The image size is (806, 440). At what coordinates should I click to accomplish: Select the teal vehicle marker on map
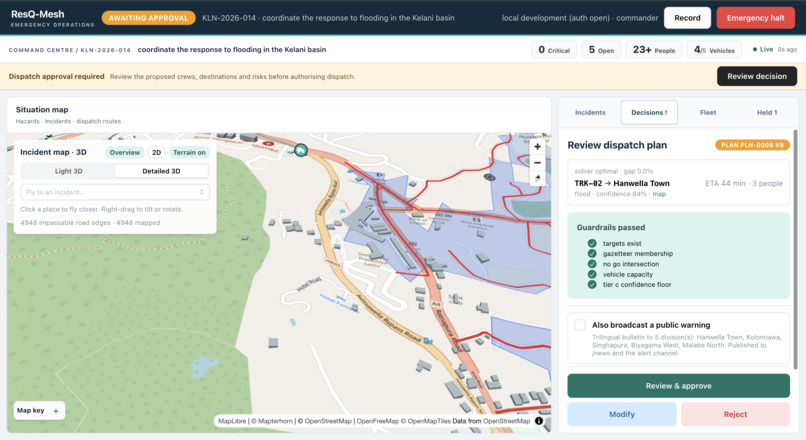(301, 150)
